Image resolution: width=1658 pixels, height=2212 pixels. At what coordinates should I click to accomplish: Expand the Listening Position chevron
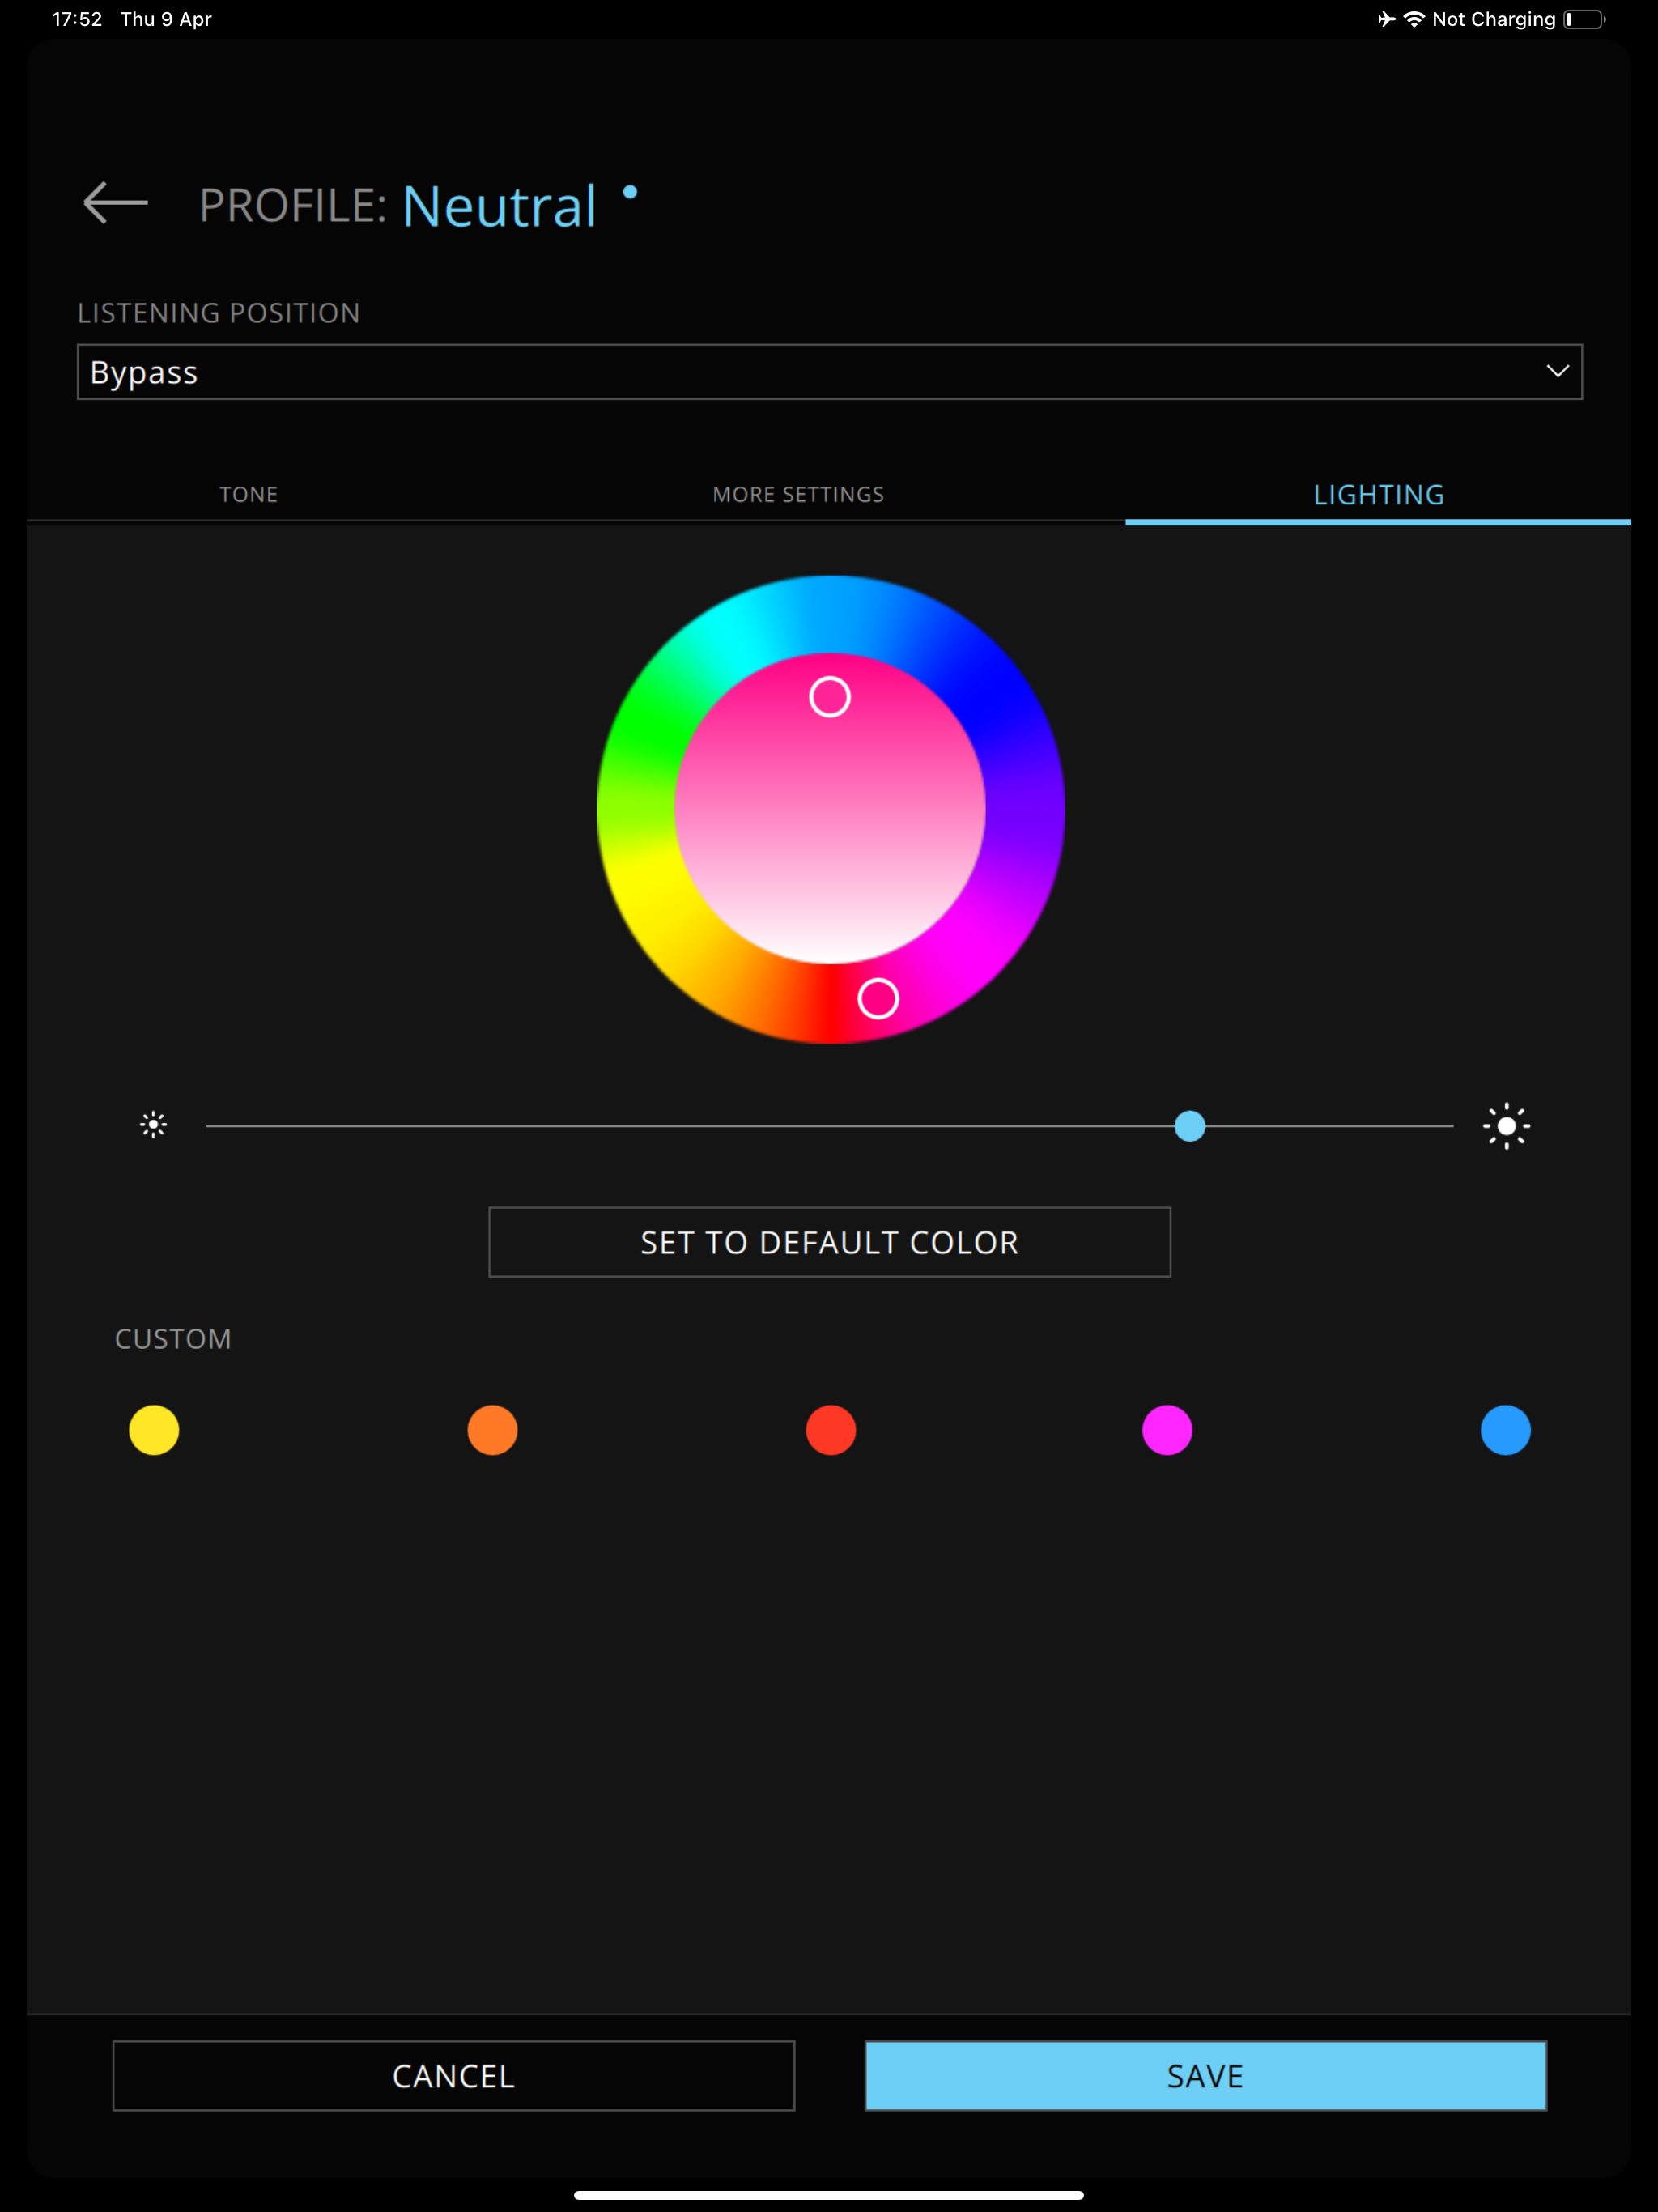click(x=1557, y=371)
